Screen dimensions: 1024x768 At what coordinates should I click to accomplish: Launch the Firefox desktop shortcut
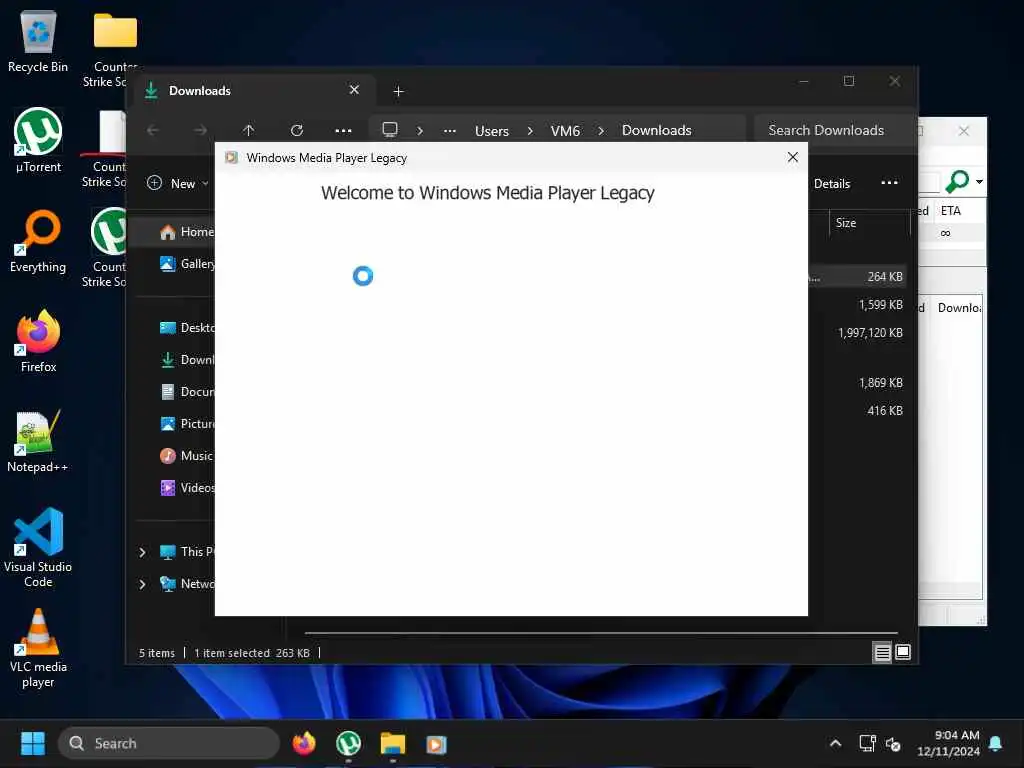pyautogui.click(x=38, y=341)
